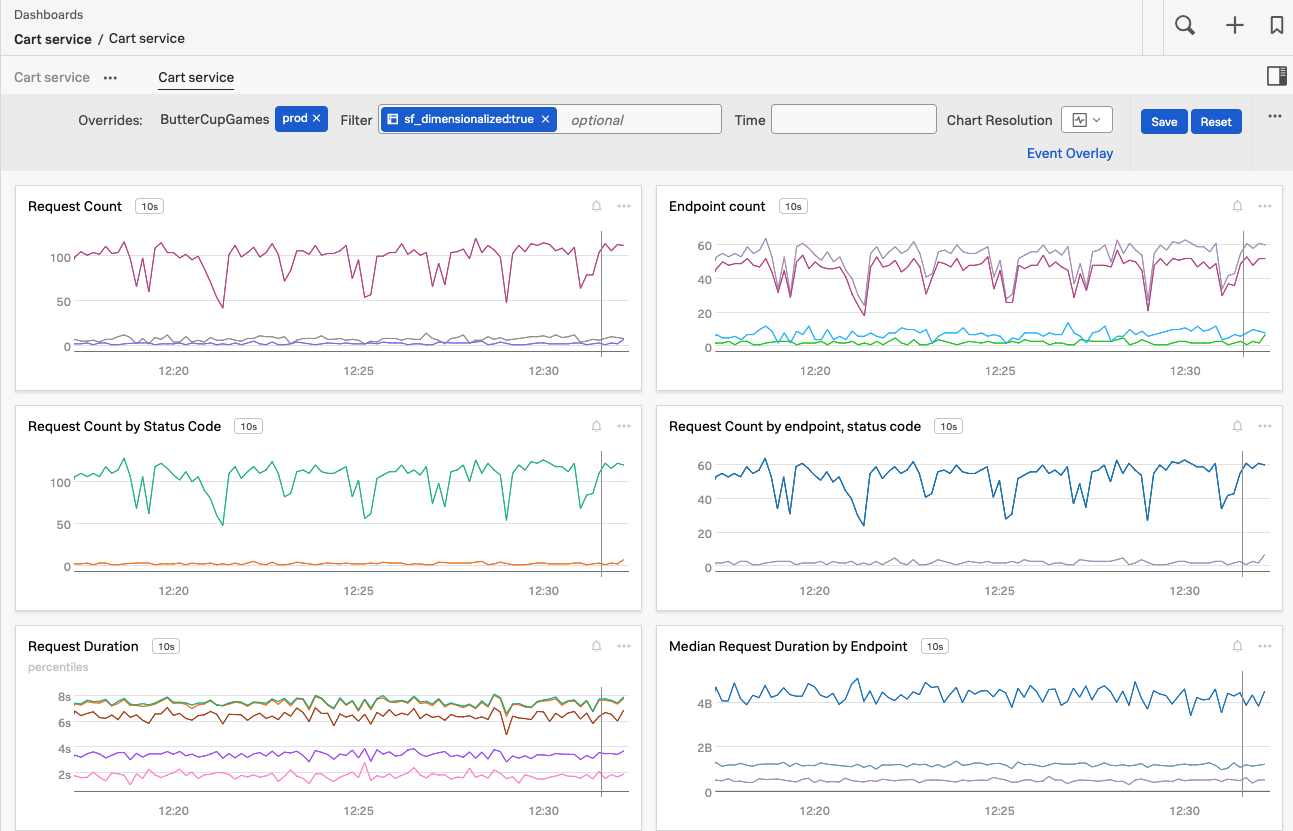Click the 10s badge on Request Count

click(149, 206)
